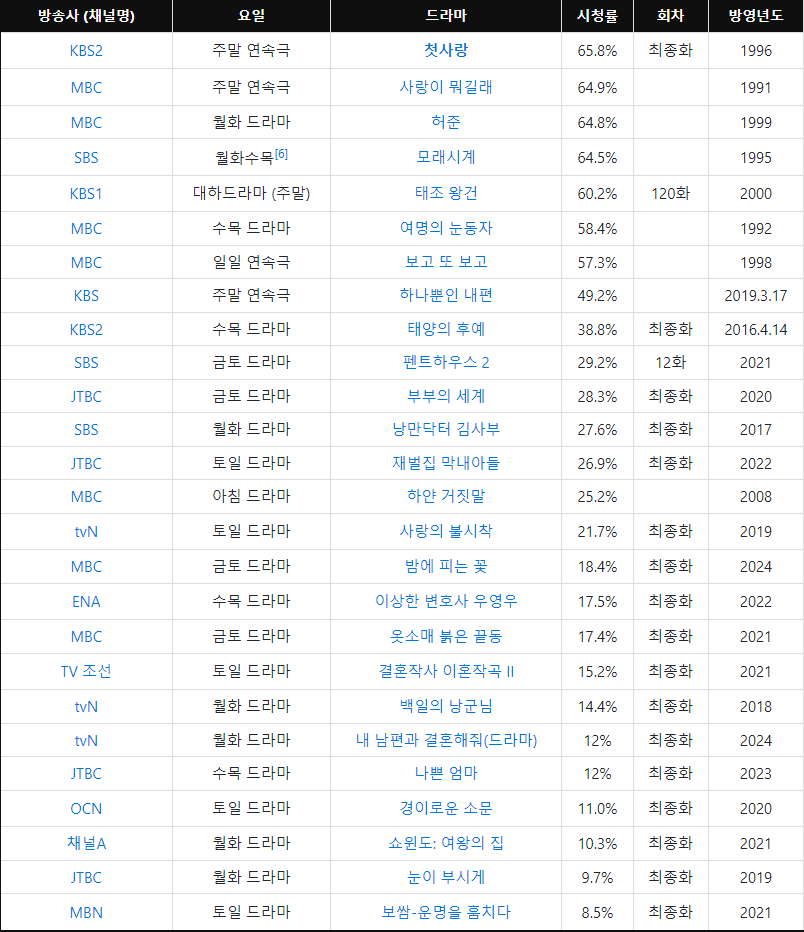Viewport: 804px width, 932px height.
Task: Select the 9.7% rating cell
Action: (x=597, y=878)
